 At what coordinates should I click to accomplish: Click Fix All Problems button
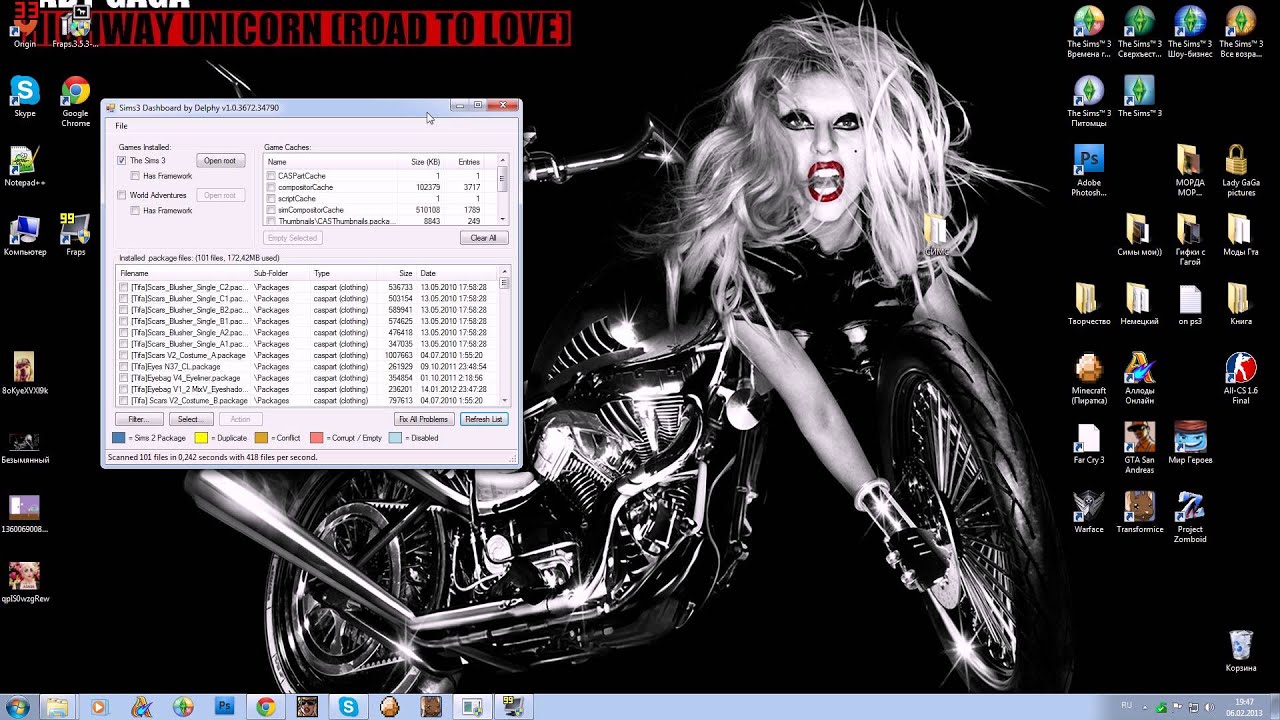(x=424, y=419)
